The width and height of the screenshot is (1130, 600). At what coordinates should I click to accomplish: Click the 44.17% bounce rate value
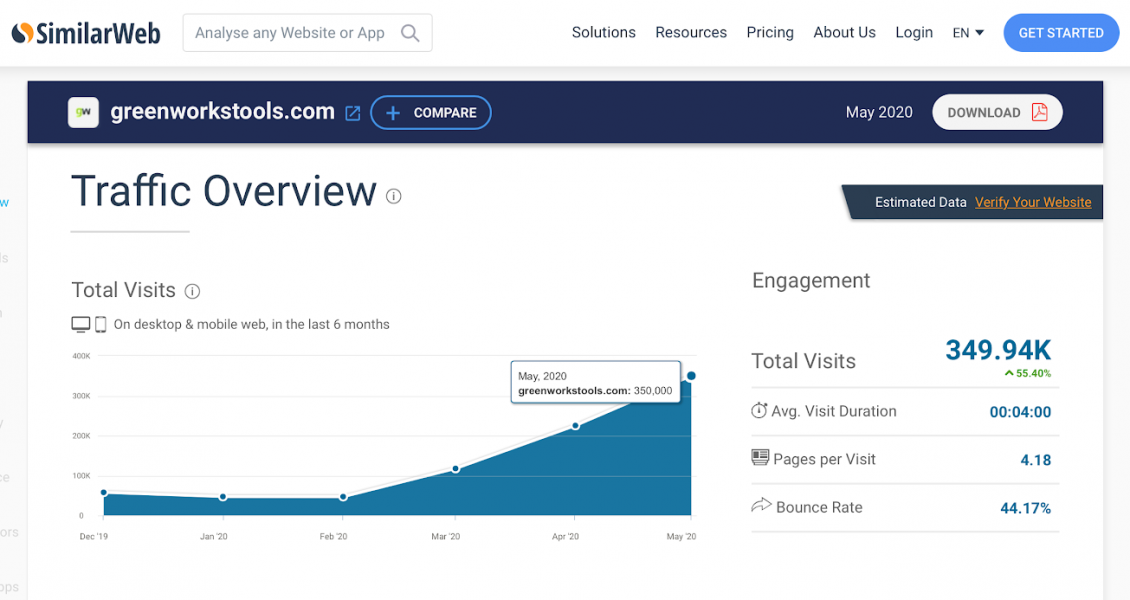[1026, 509]
